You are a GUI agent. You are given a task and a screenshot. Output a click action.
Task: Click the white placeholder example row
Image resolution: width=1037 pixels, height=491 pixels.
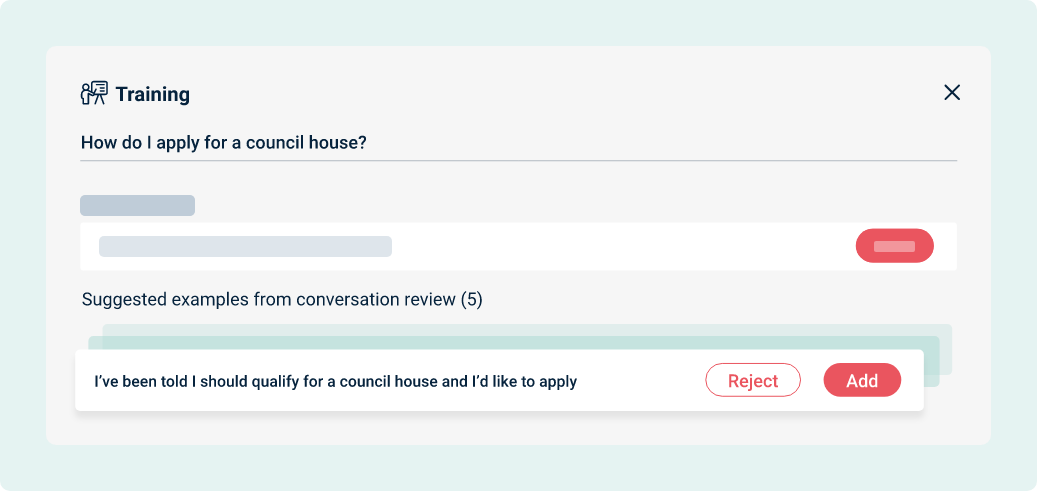tap(518, 246)
